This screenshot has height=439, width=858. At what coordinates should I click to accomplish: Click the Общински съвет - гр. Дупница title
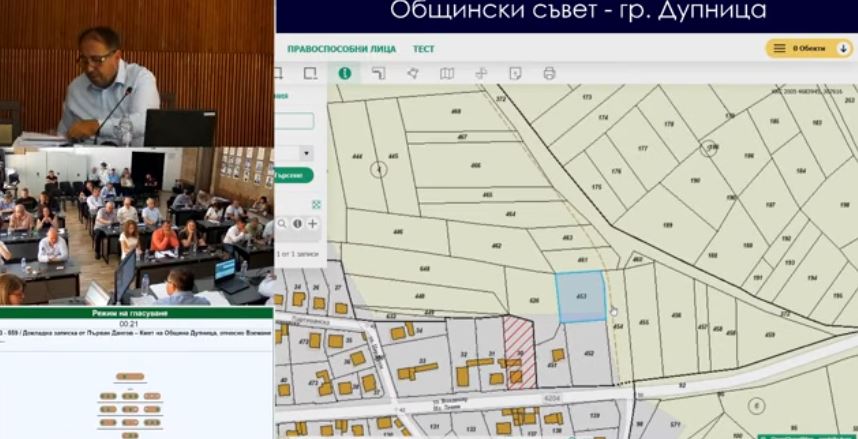point(578,10)
